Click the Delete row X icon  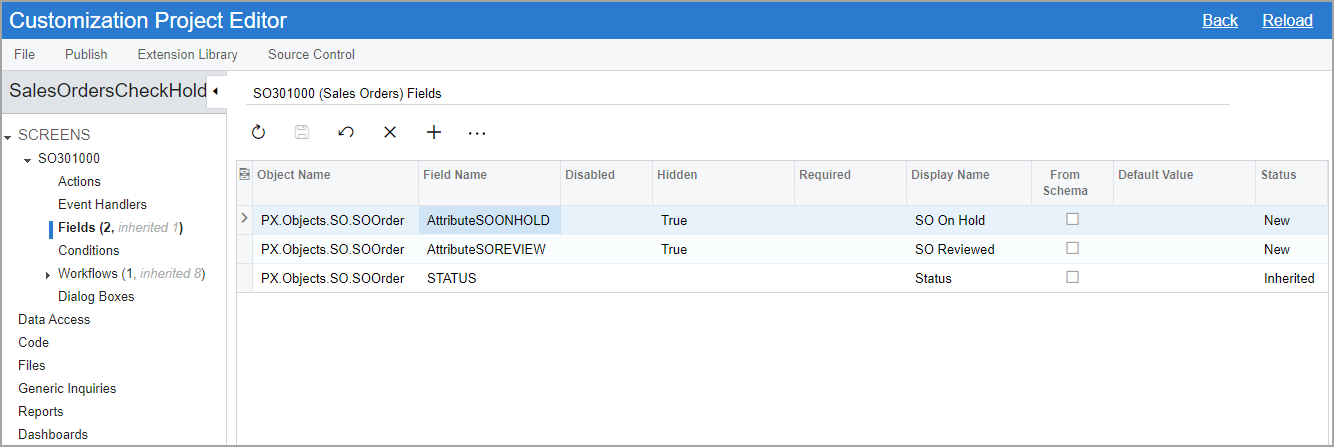click(x=390, y=132)
